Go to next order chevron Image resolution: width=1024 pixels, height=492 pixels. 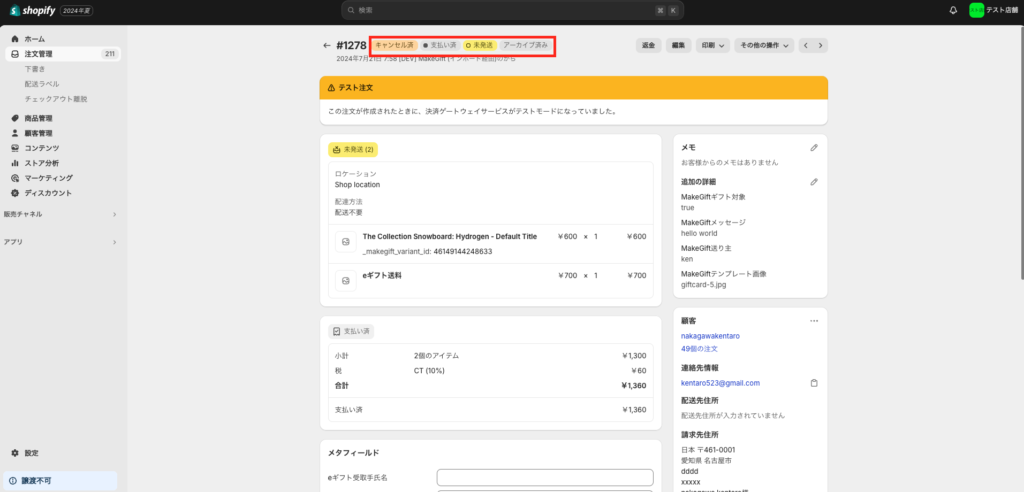pos(821,45)
